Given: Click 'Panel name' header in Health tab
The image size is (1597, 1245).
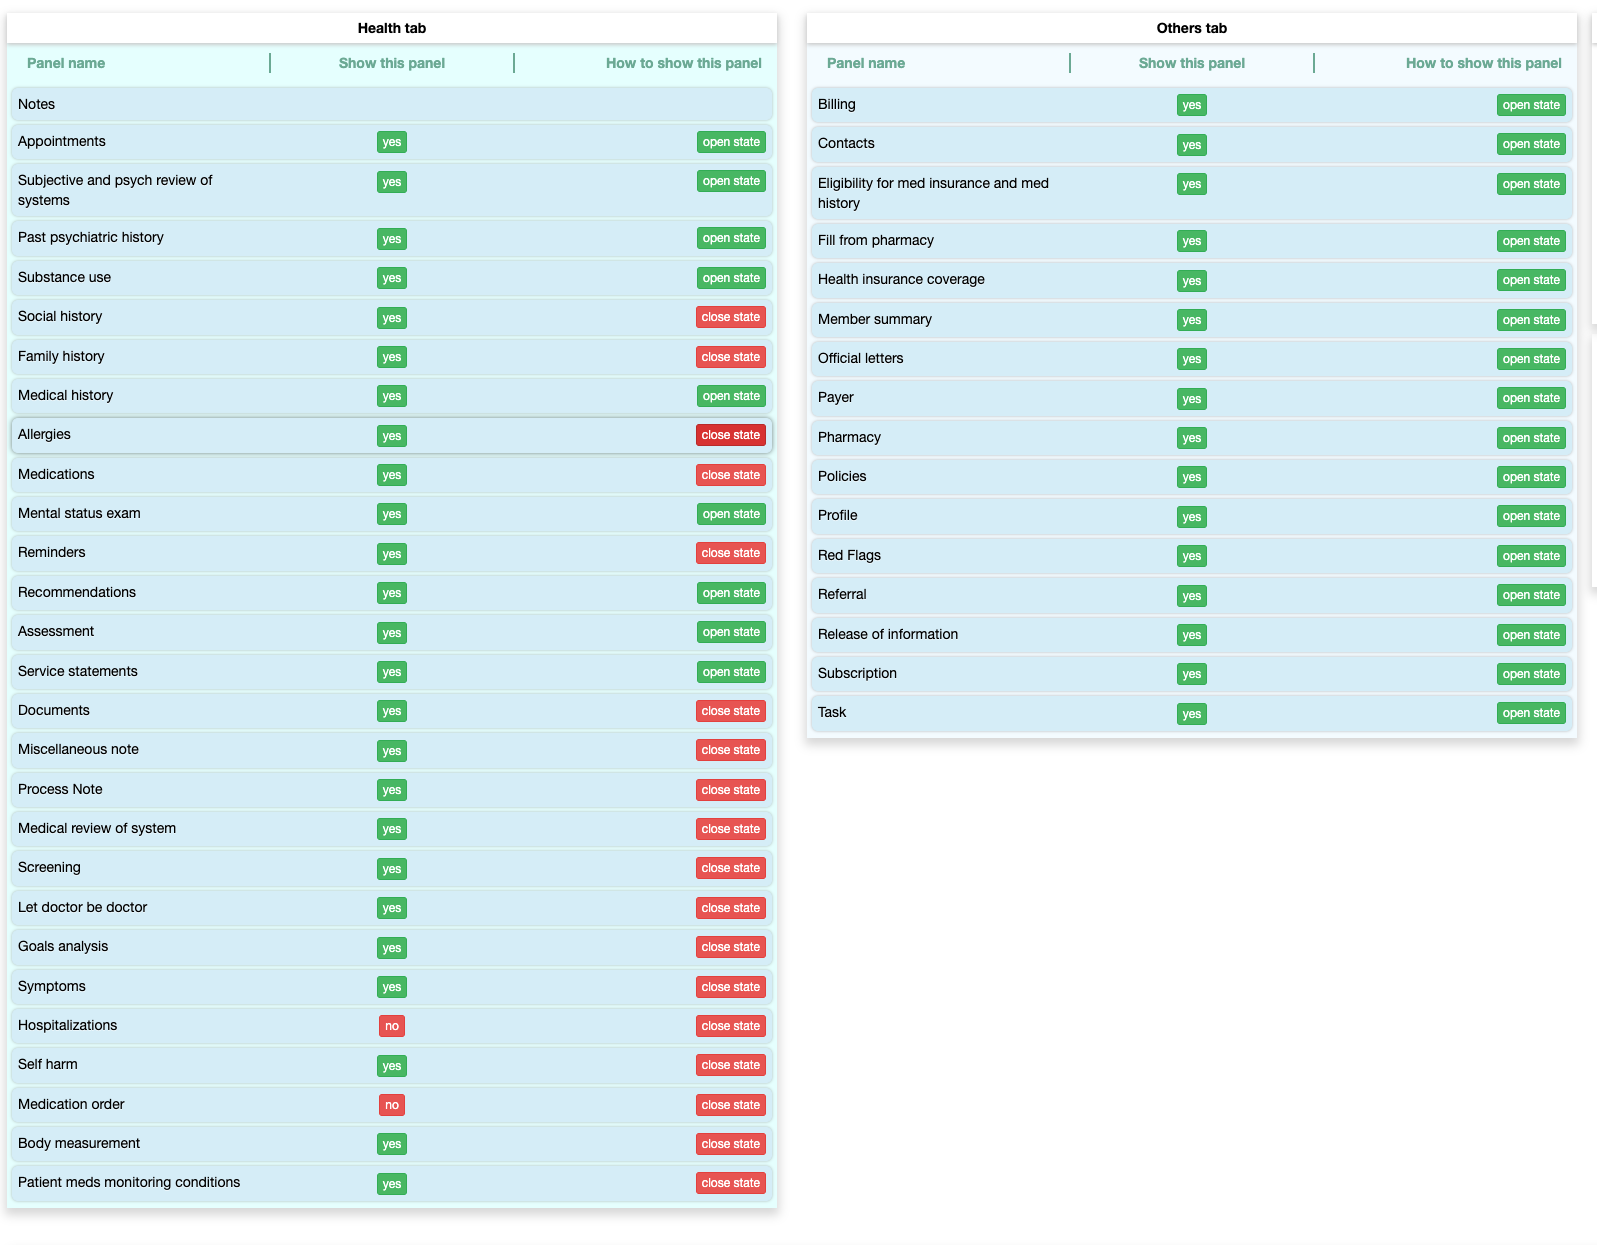Looking at the screenshot, I should 66,63.
